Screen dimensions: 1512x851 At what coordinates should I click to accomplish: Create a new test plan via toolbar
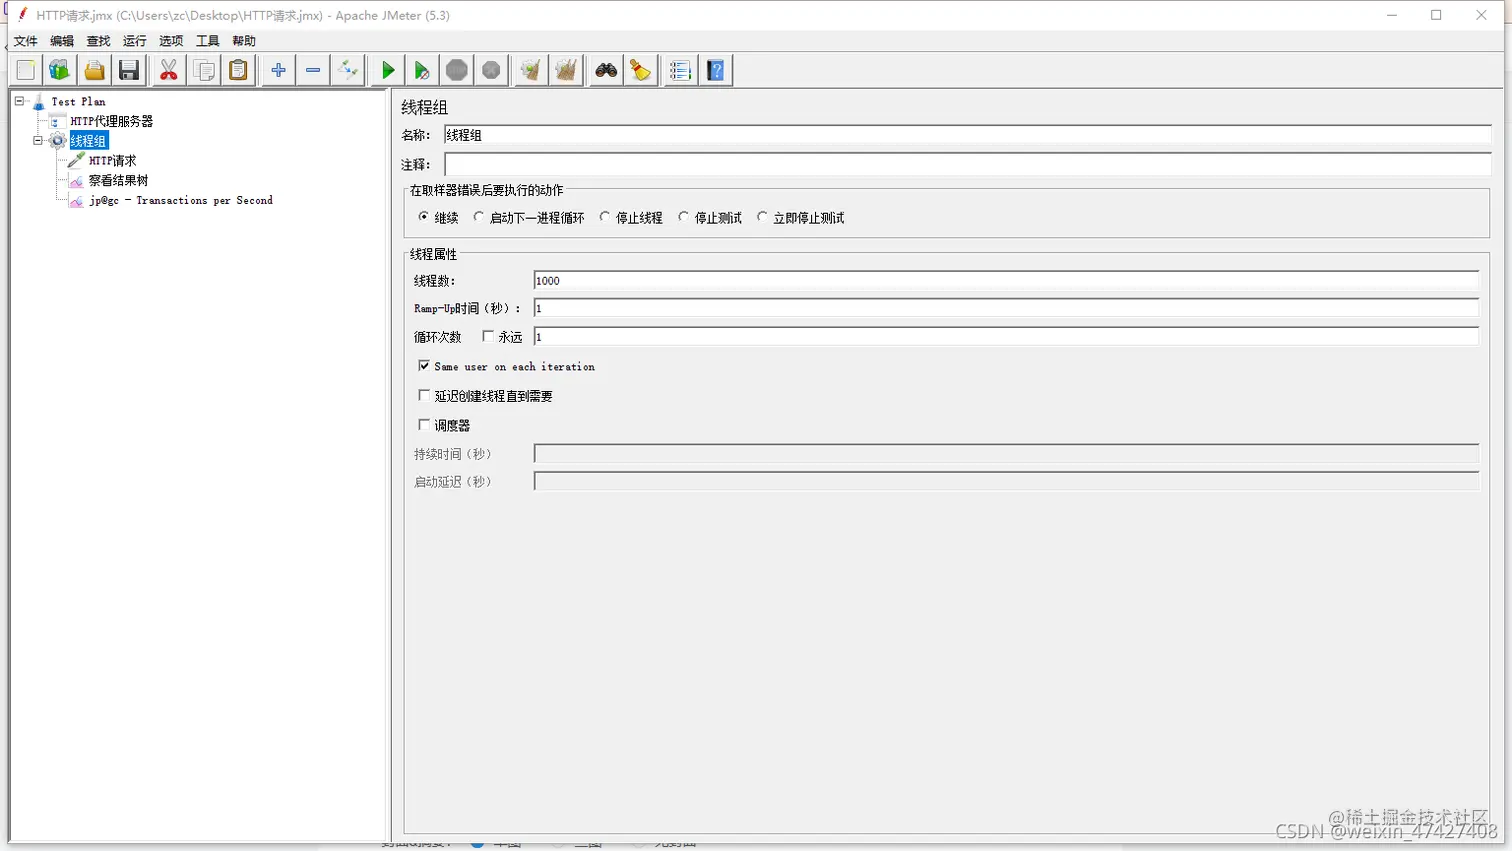click(x=26, y=70)
